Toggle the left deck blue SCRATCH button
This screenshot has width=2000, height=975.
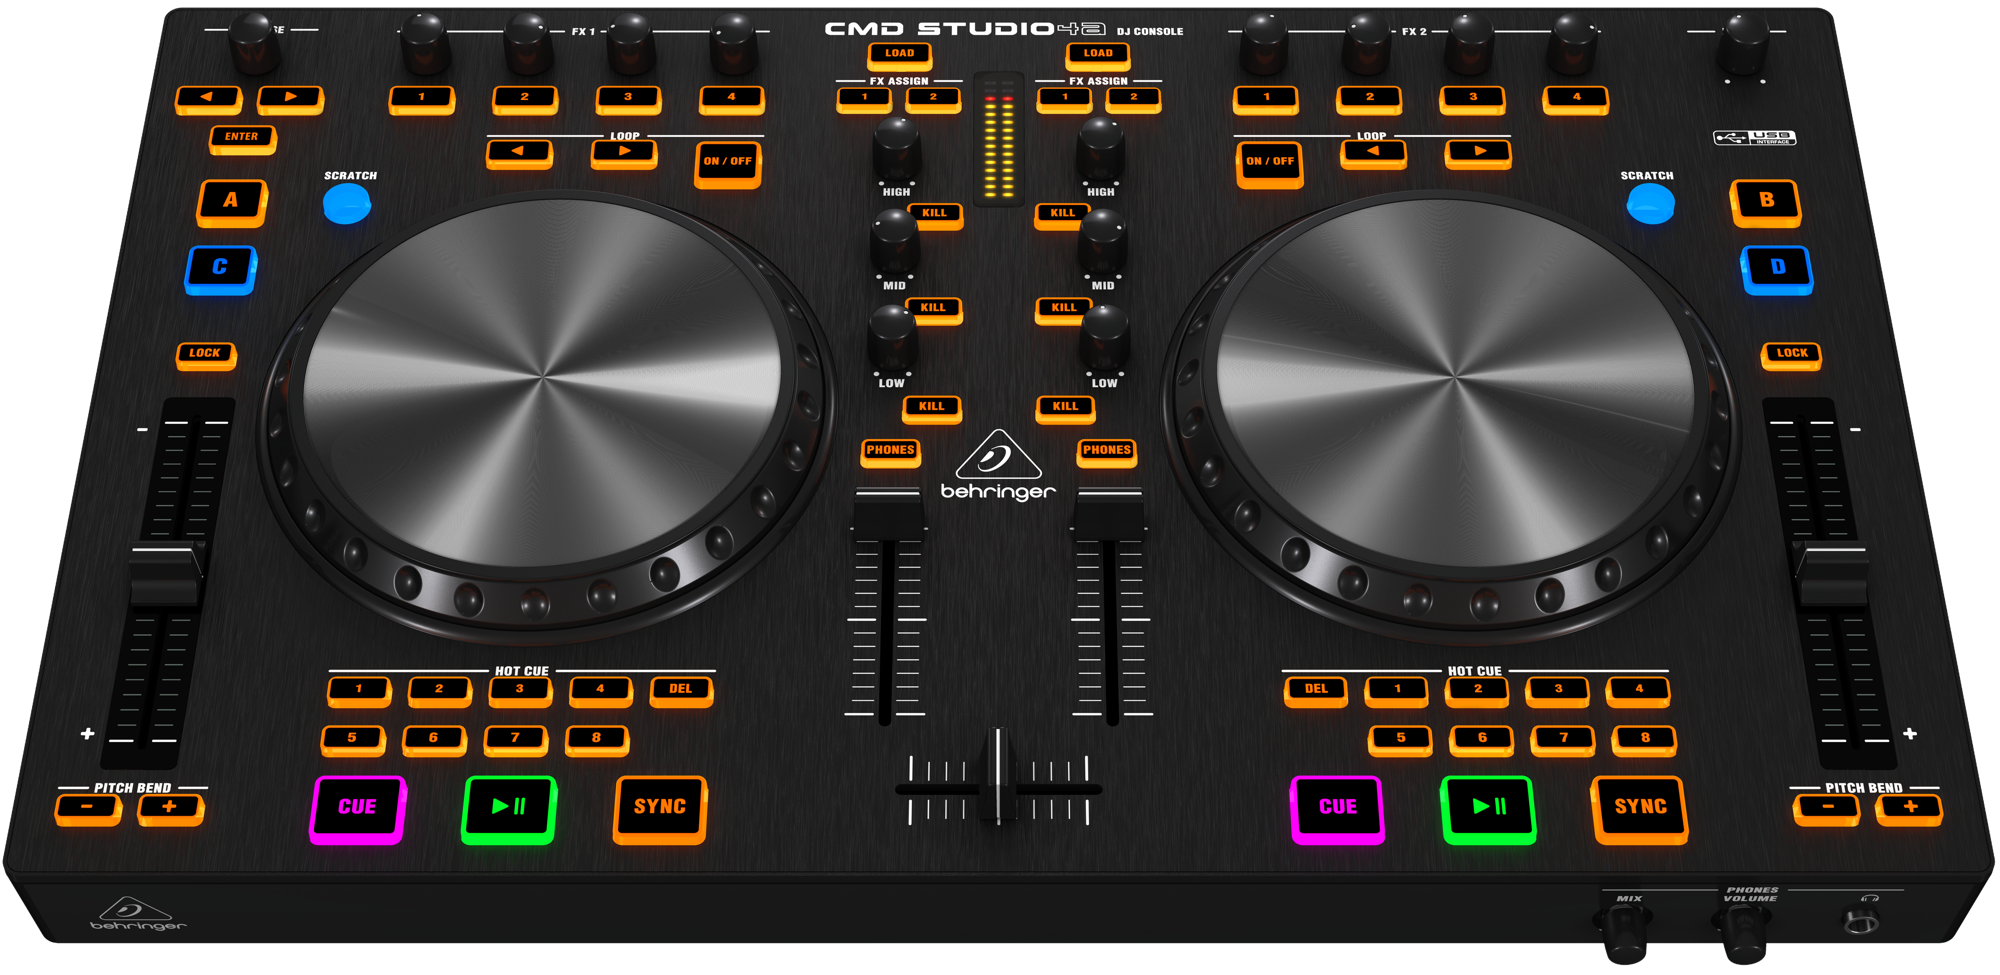[347, 204]
